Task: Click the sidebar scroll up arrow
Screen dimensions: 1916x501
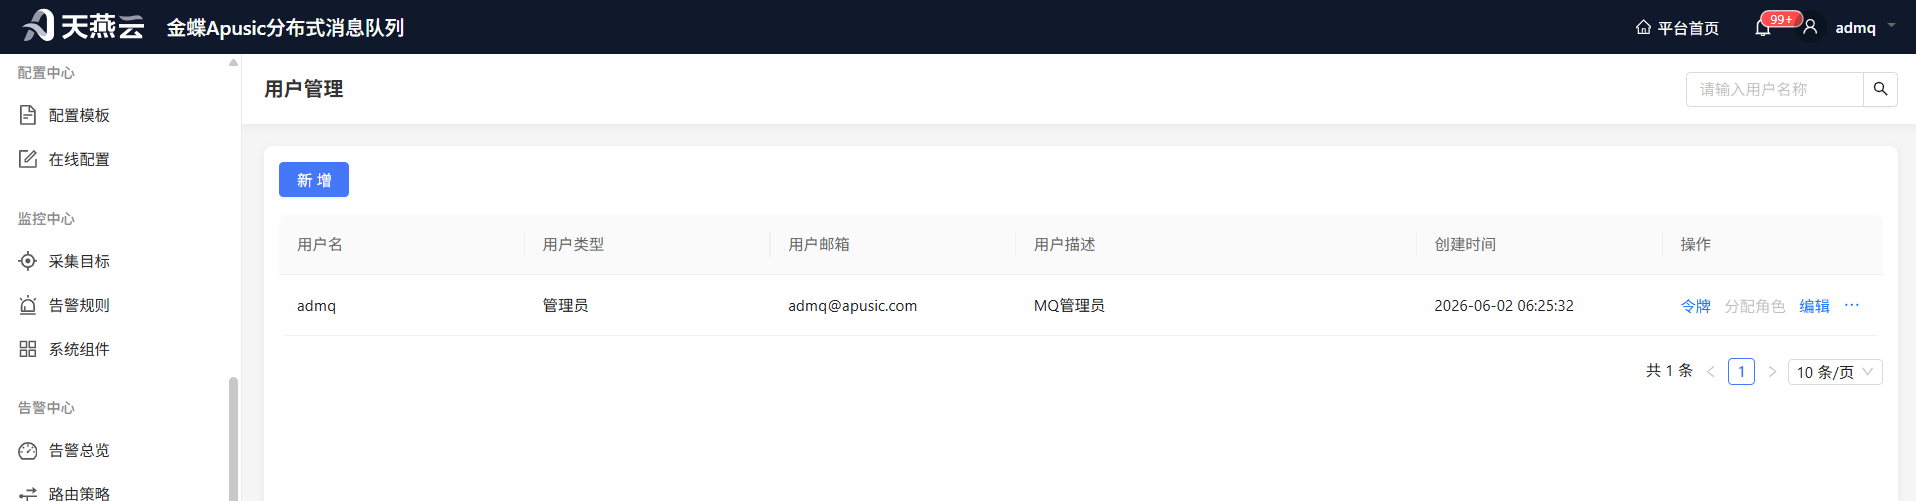Action: click(x=233, y=62)
